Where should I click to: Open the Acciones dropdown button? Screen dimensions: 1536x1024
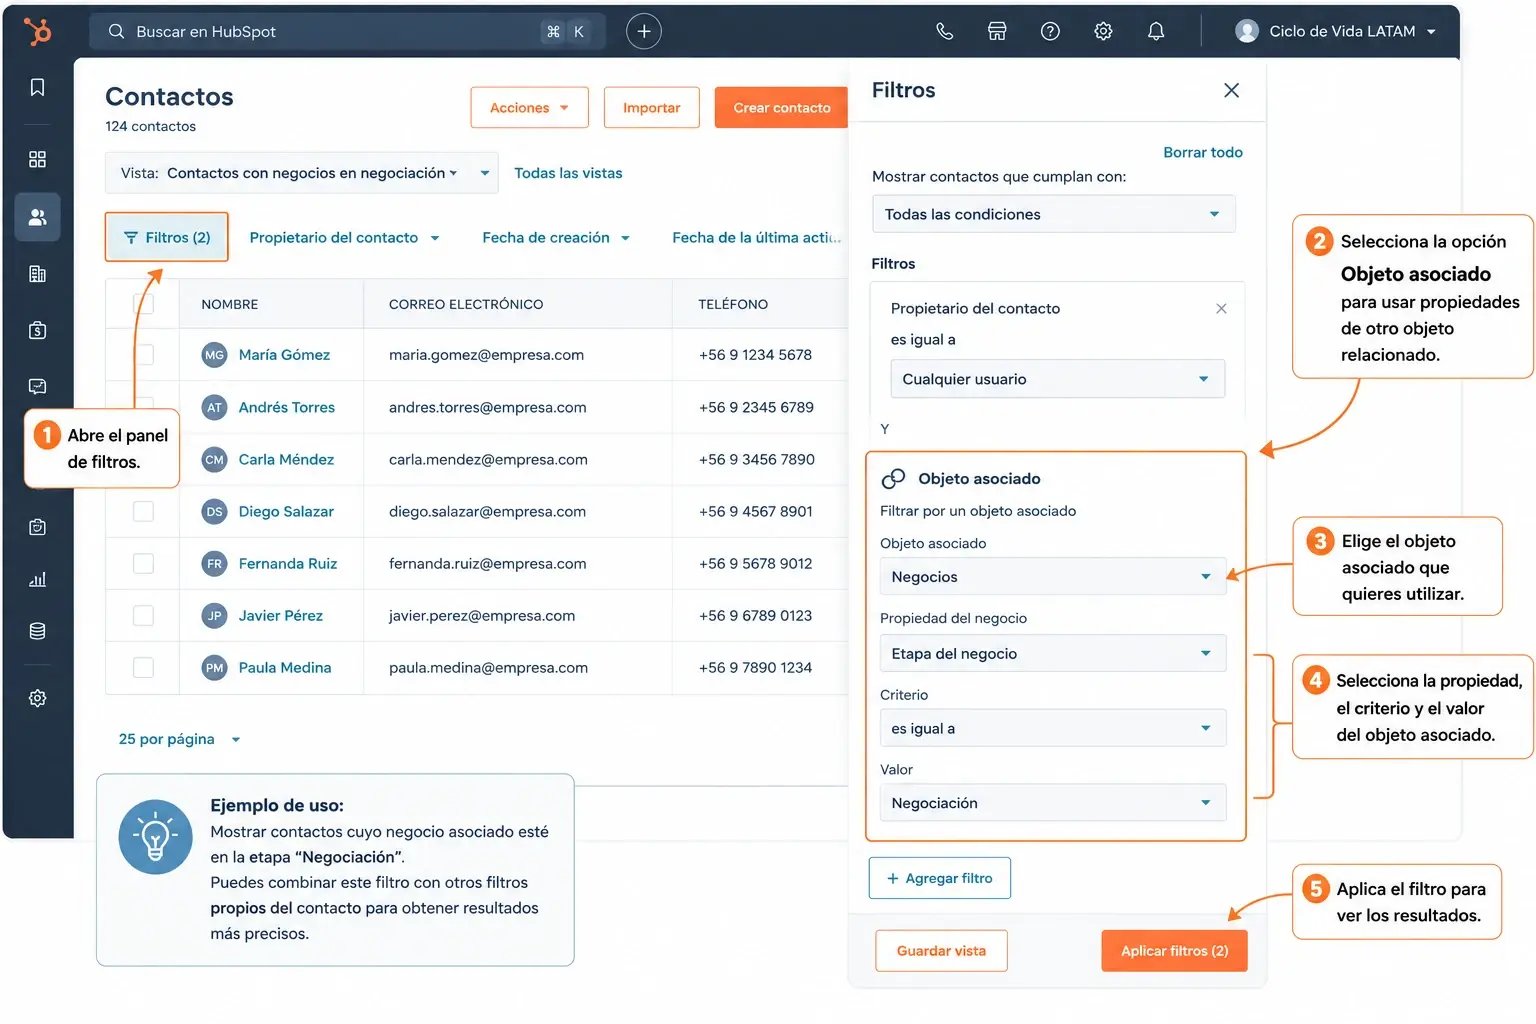[529, 107]
